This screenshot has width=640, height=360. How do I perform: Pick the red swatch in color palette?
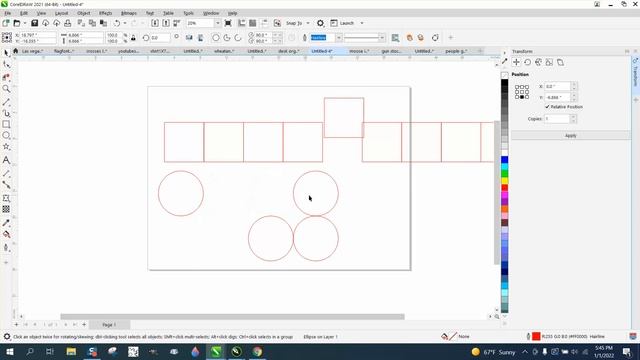[504, 188]
